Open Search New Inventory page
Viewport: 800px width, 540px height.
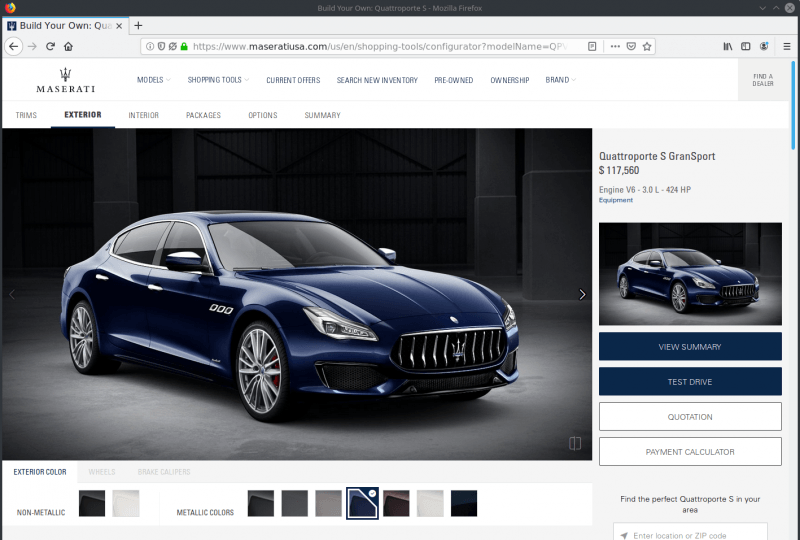(x=377, y=80)
